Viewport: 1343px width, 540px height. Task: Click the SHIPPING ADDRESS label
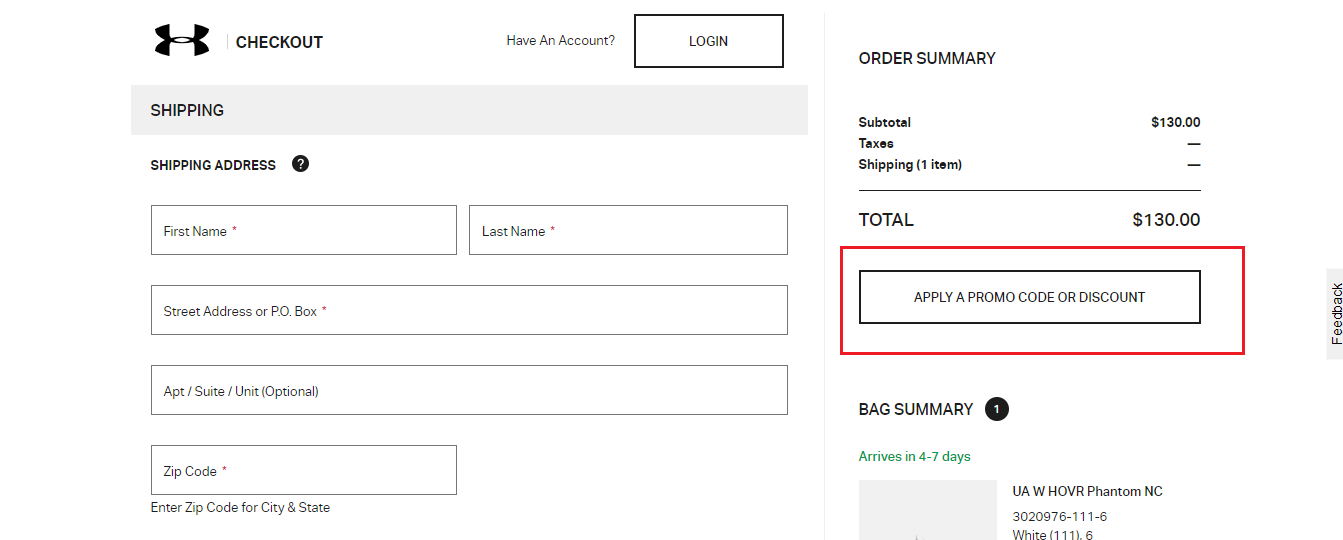pyautogui.click(x=213, y=165)
